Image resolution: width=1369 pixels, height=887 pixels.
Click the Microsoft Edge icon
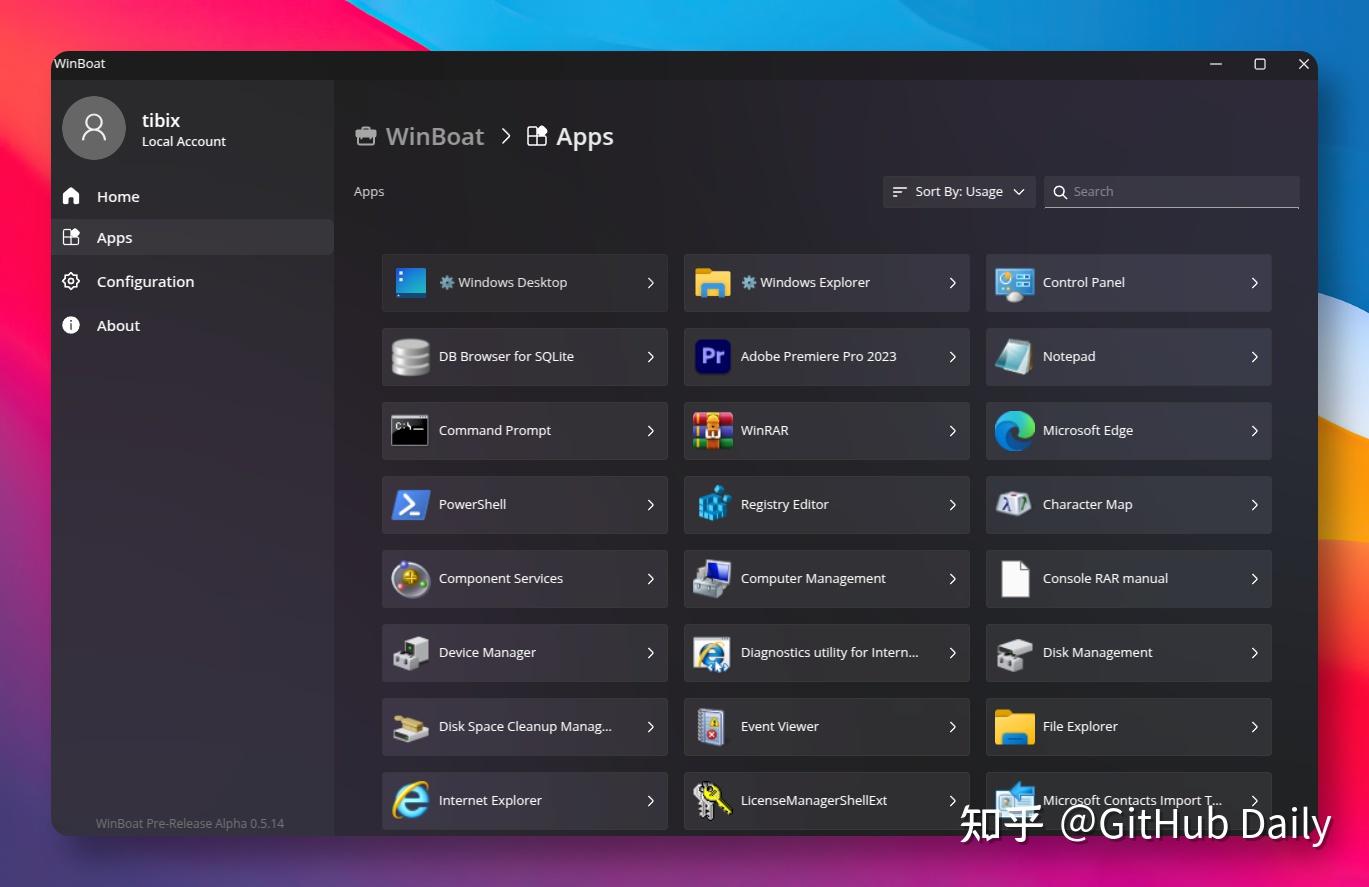(x=1015, y=431)
